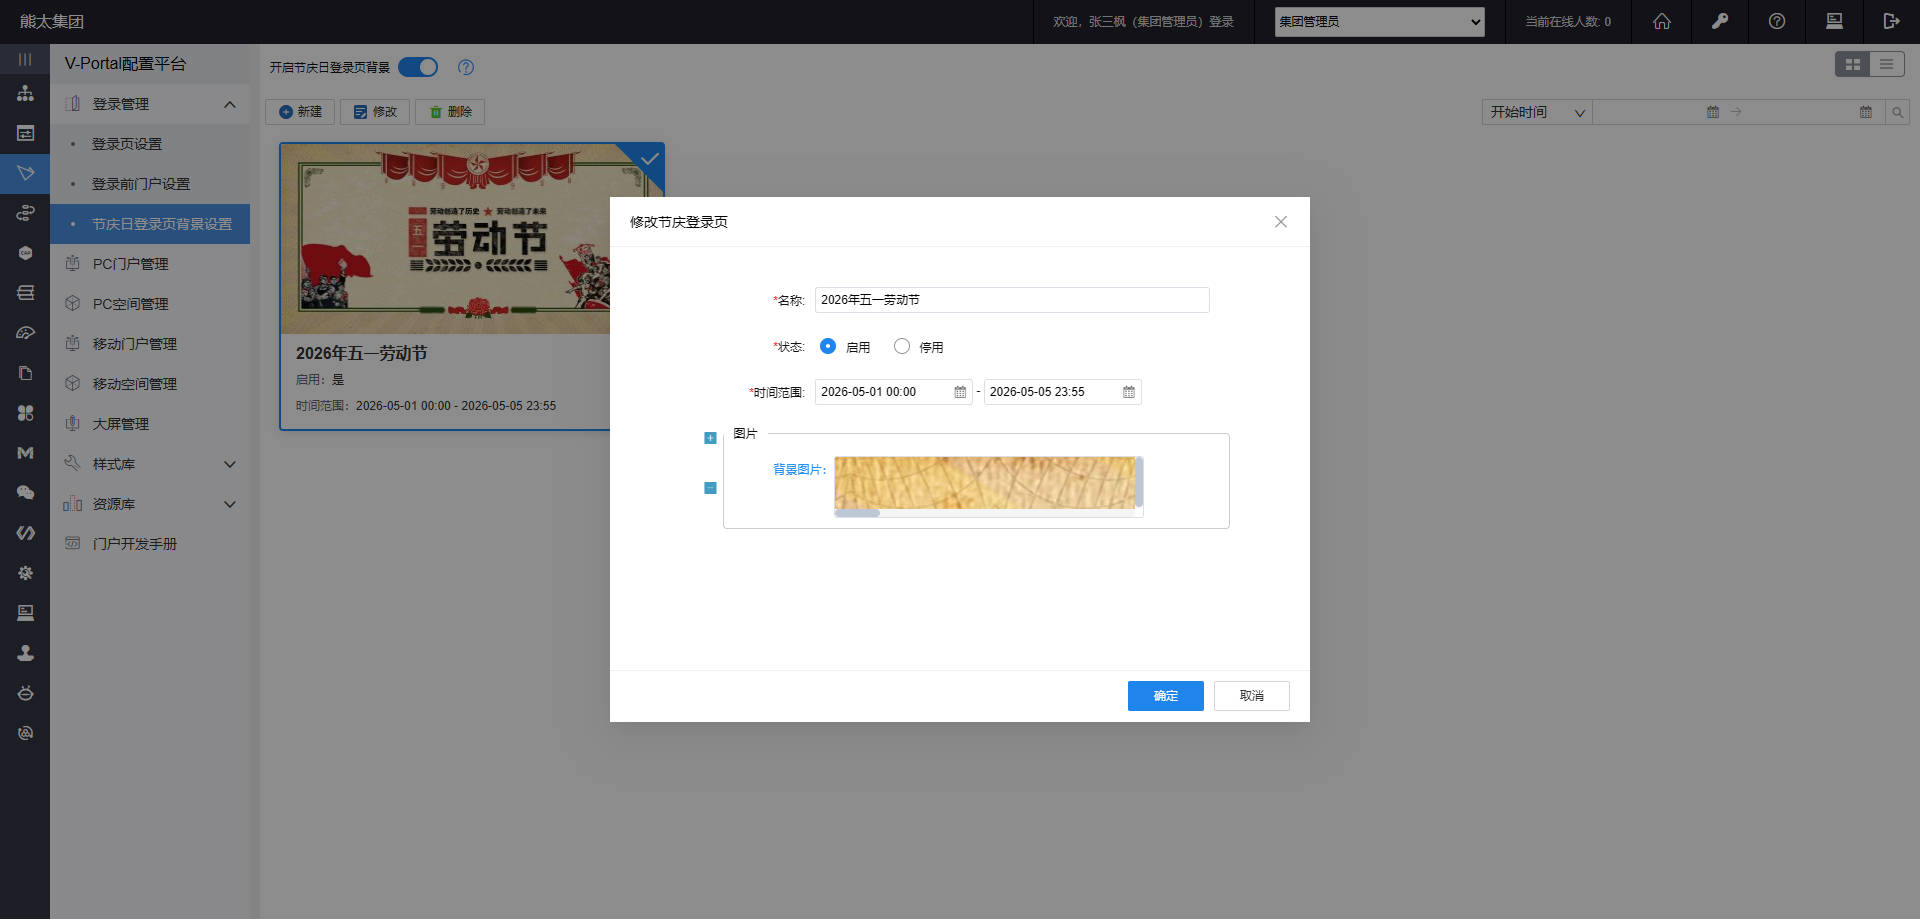Open the 集团管理员 role dropdown

[1379, 21]
